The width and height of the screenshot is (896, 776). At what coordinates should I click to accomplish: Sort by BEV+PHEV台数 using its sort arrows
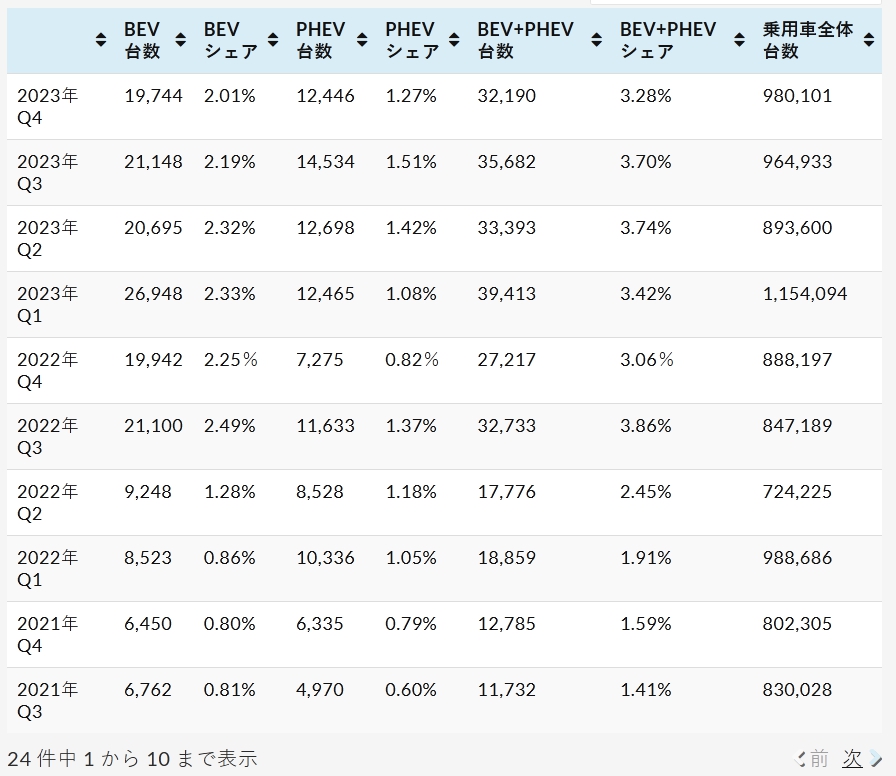596,40
